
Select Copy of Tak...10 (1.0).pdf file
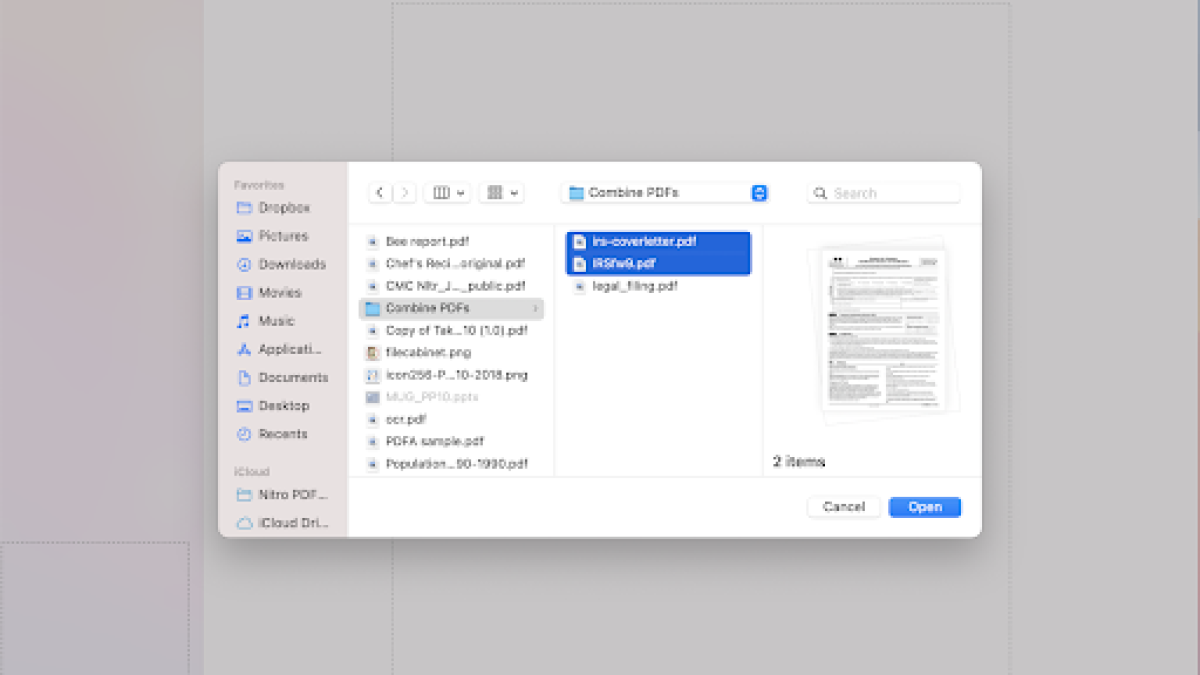pyautogui.click(x=451, y=330)
